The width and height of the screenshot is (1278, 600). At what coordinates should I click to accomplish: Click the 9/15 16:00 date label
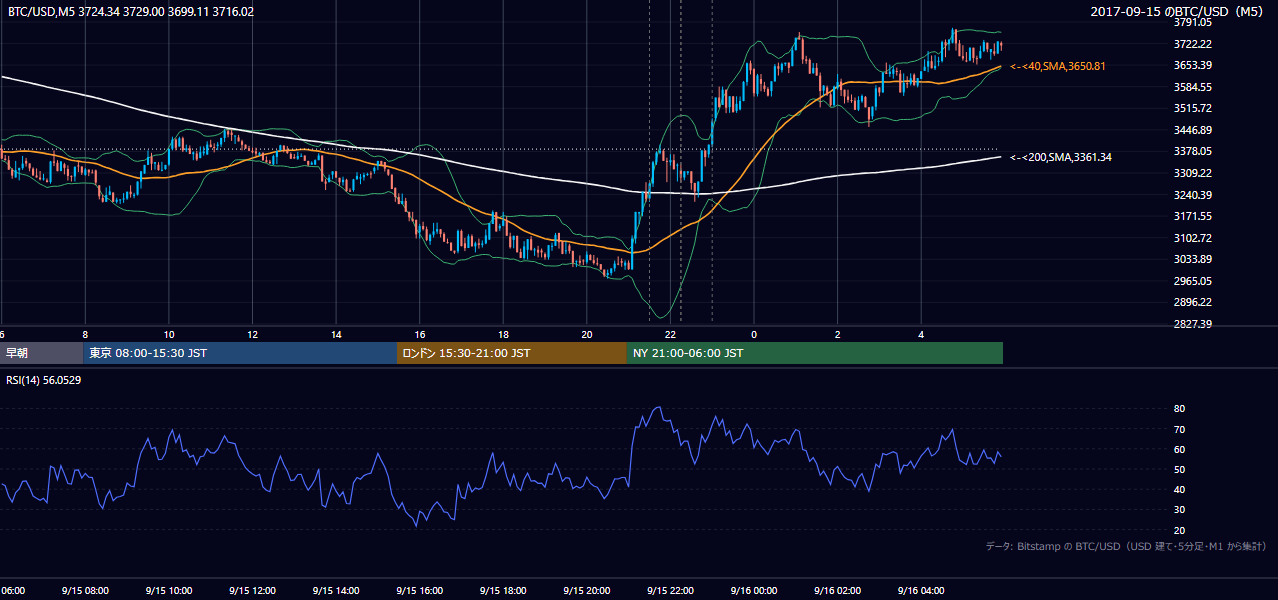pyautogui.click(x=419, y=591)
